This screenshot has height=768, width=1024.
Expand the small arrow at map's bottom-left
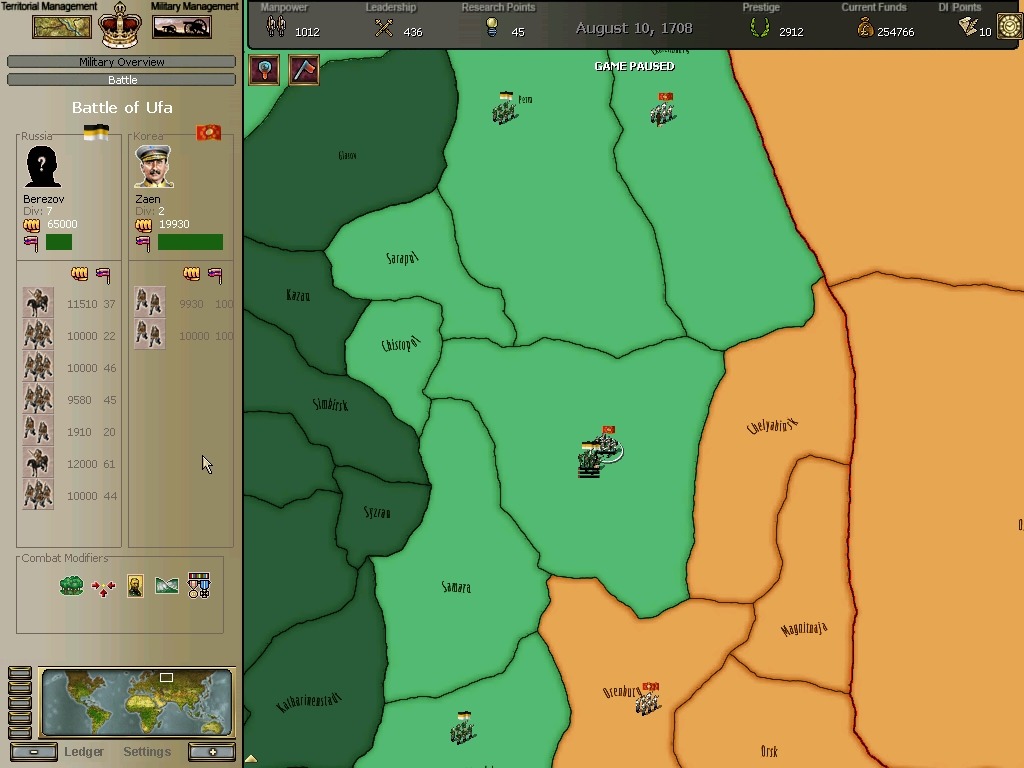coord(251,759)
